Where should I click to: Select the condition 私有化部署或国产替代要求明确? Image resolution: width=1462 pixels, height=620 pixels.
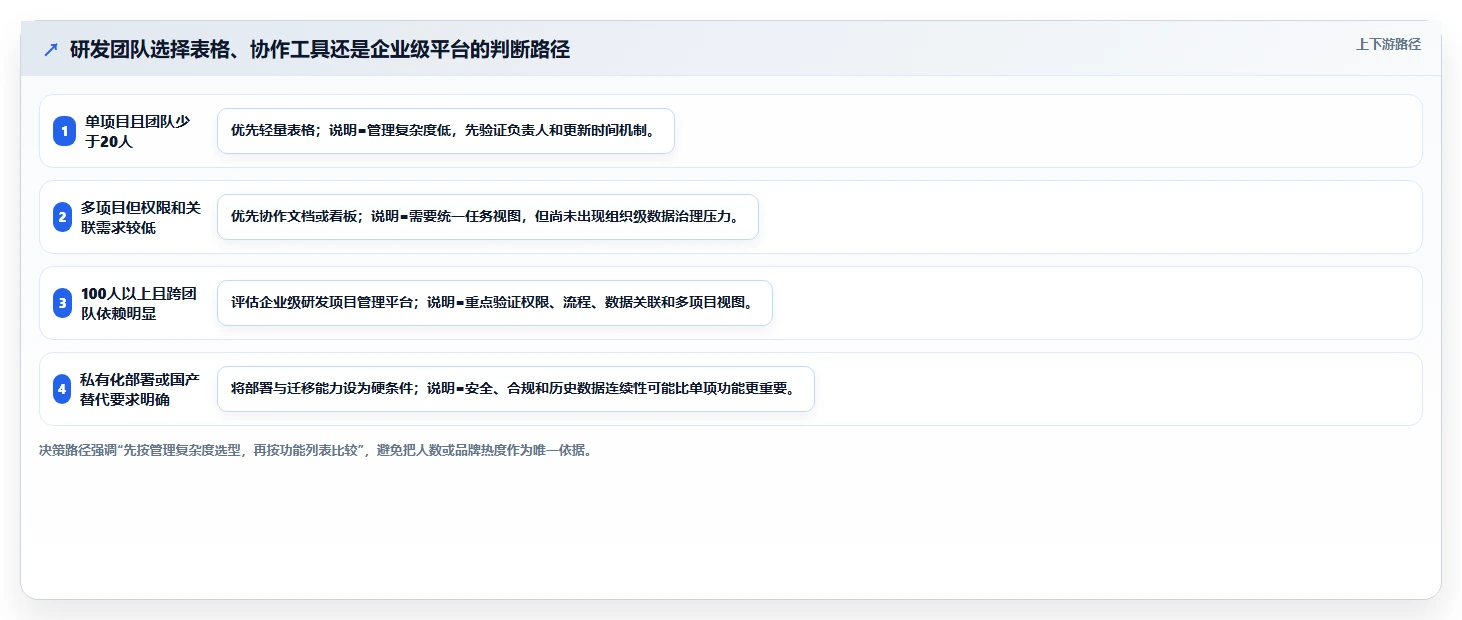coord(140,389)
